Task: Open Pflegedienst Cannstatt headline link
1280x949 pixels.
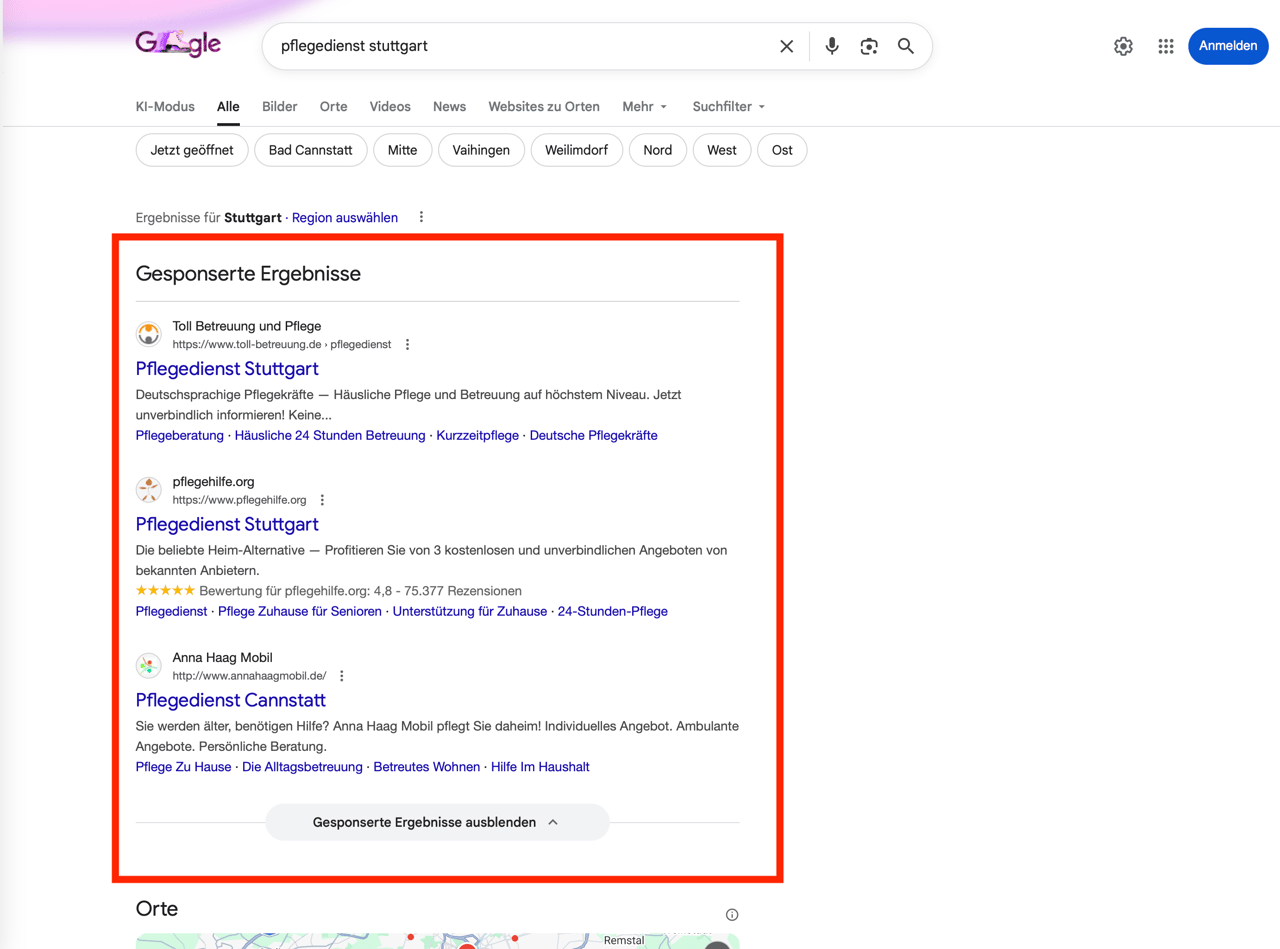Action: tap(231, 701)
